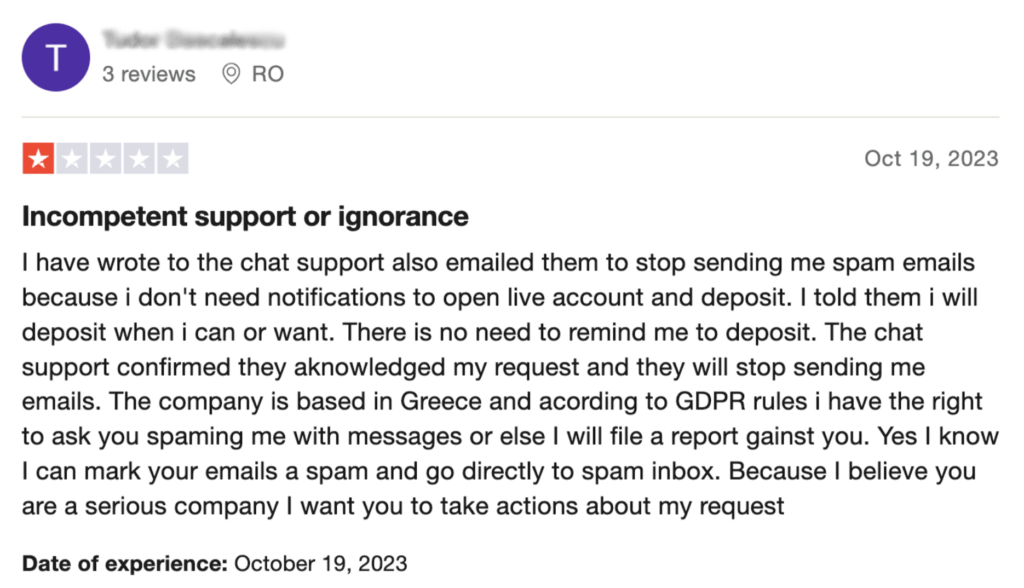Click the Oct 19, 2023 review date
Image resolution: width=1024 pixels, height=588 pixels.
[931, 159]
